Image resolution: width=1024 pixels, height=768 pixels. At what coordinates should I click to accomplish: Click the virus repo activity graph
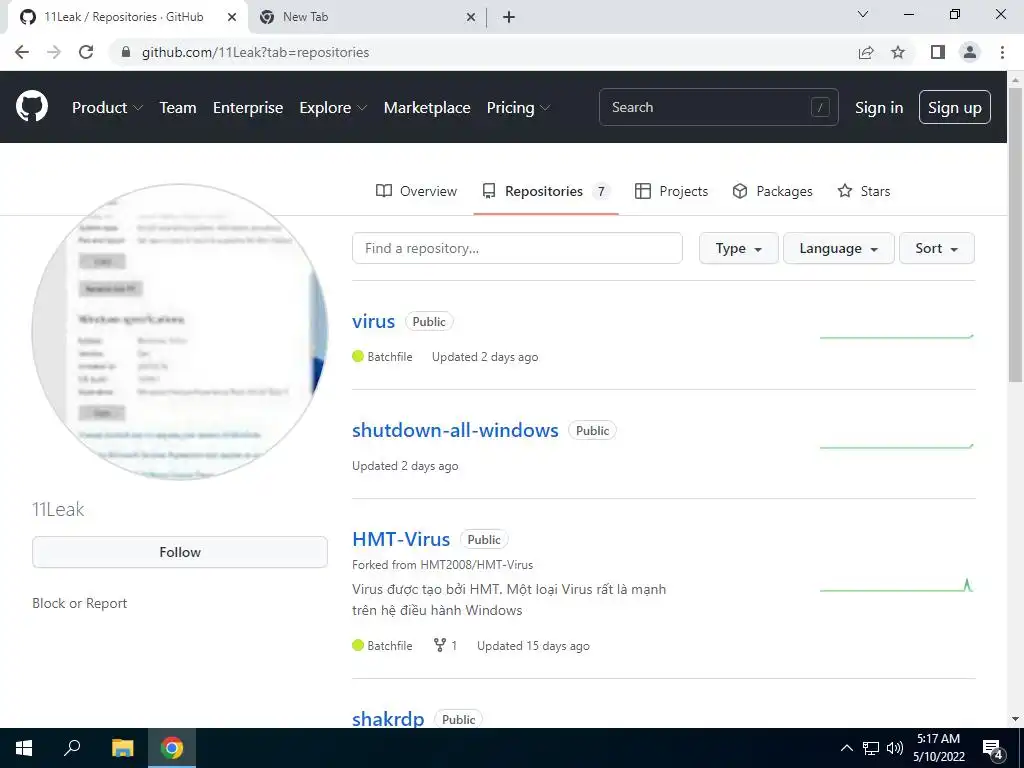897,336
